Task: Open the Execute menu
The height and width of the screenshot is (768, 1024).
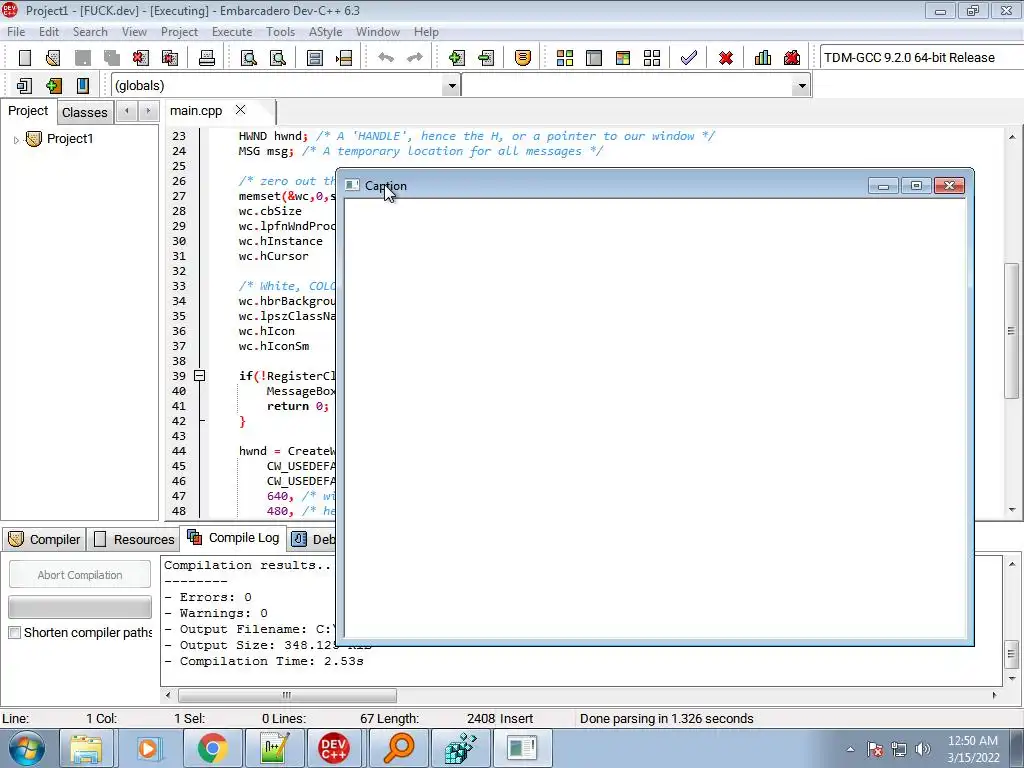Action: tap(232, 32)
